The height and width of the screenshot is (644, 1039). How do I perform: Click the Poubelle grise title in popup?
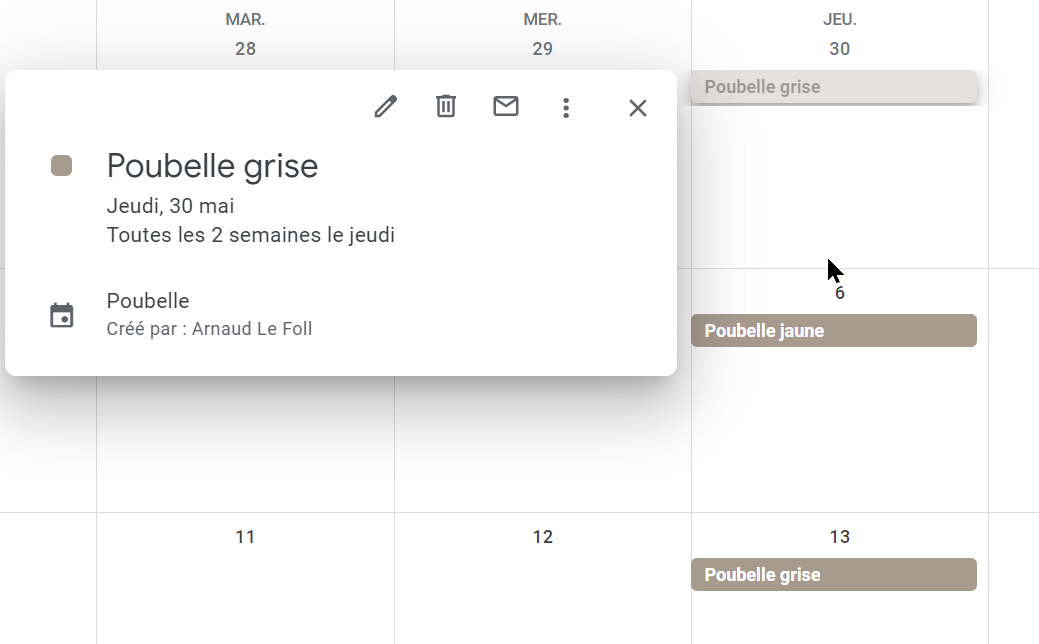pyautogui.click(x=212, y=166)
